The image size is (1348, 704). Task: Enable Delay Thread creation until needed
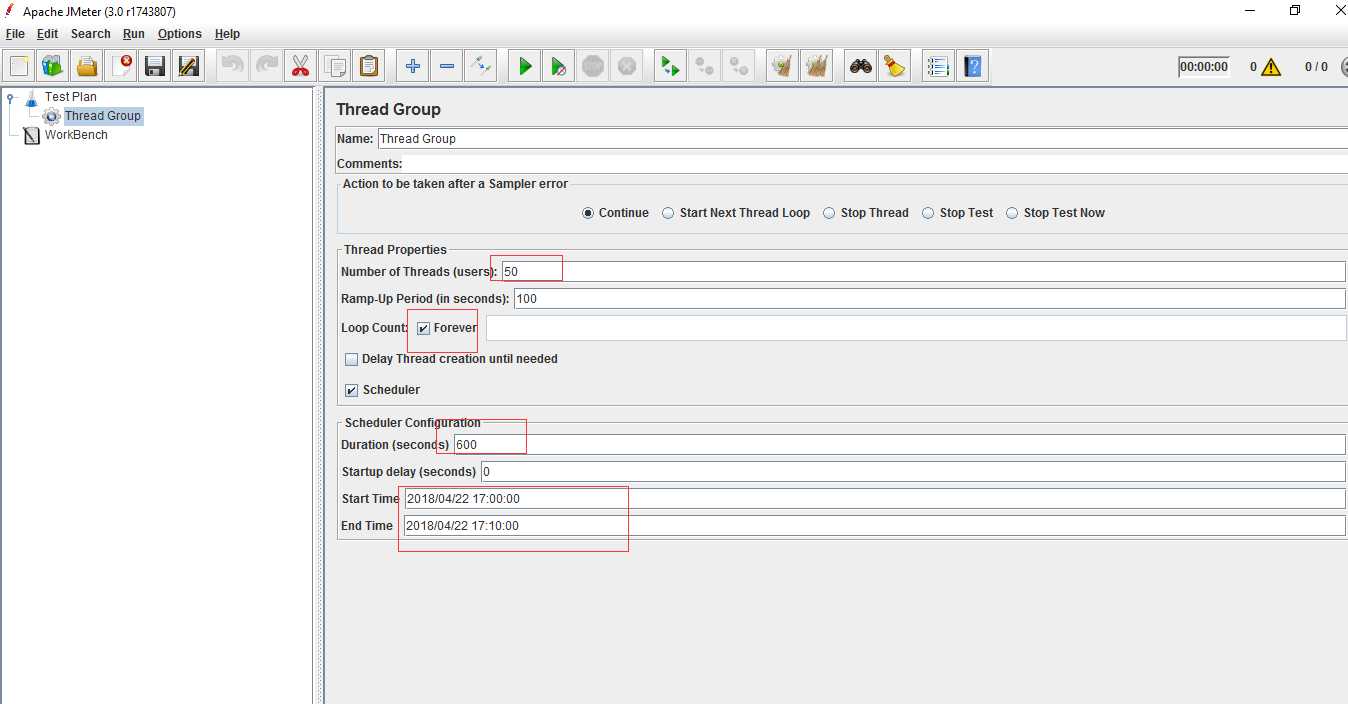click(351, 359)
